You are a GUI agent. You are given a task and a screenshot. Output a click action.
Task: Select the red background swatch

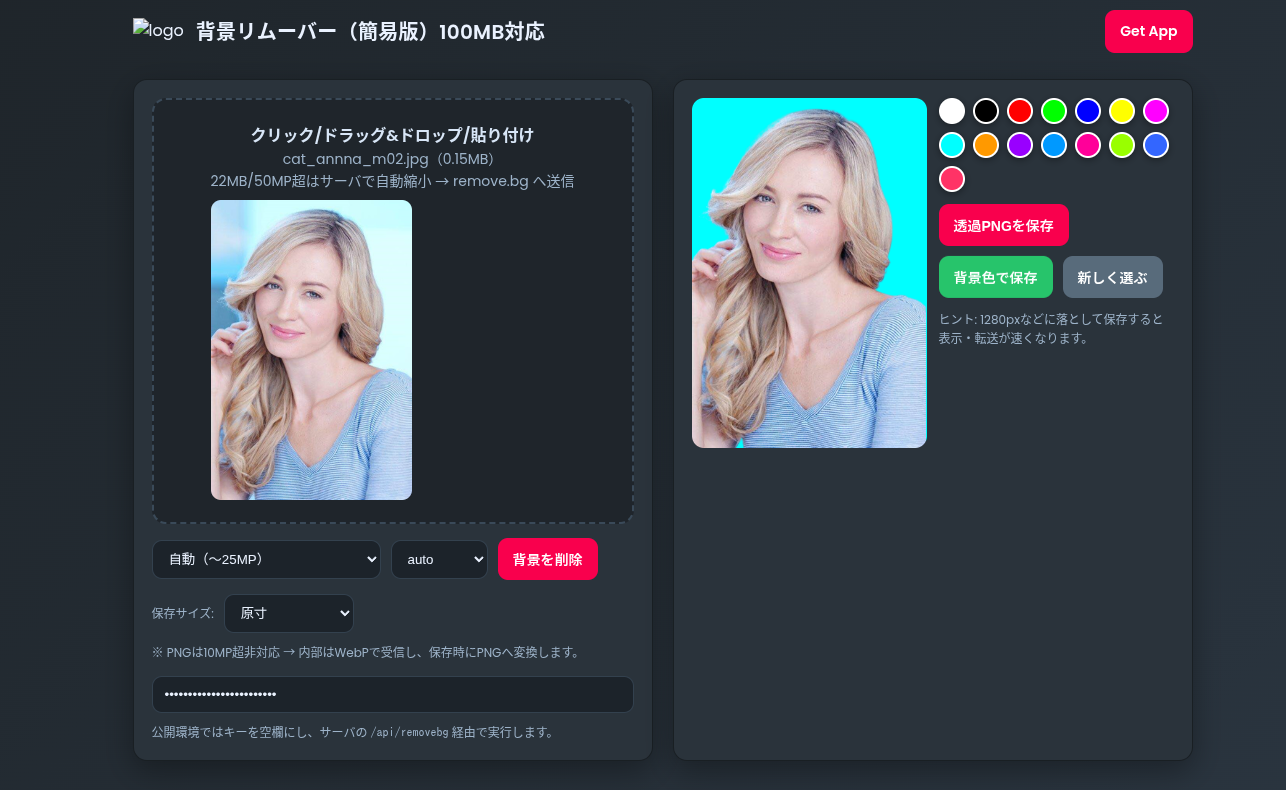point(1020,111)
